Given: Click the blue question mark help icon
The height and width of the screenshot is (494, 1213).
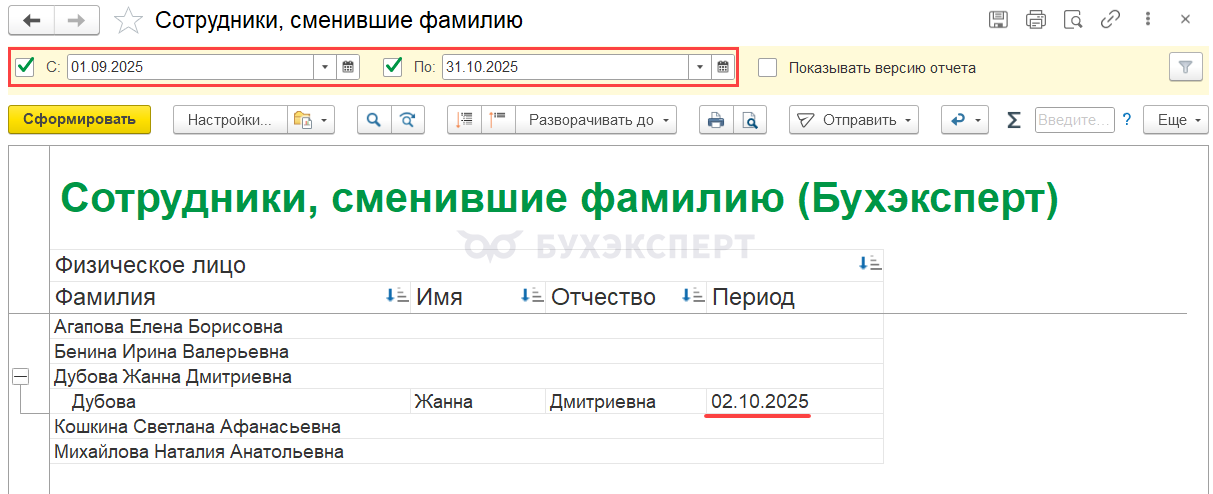Looking at the screenshot, I should (1127, 120).
